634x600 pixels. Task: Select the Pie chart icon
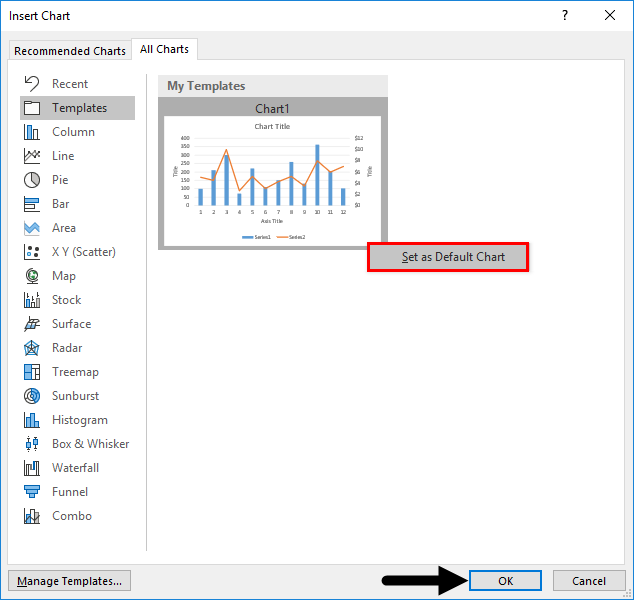(32, 180)
